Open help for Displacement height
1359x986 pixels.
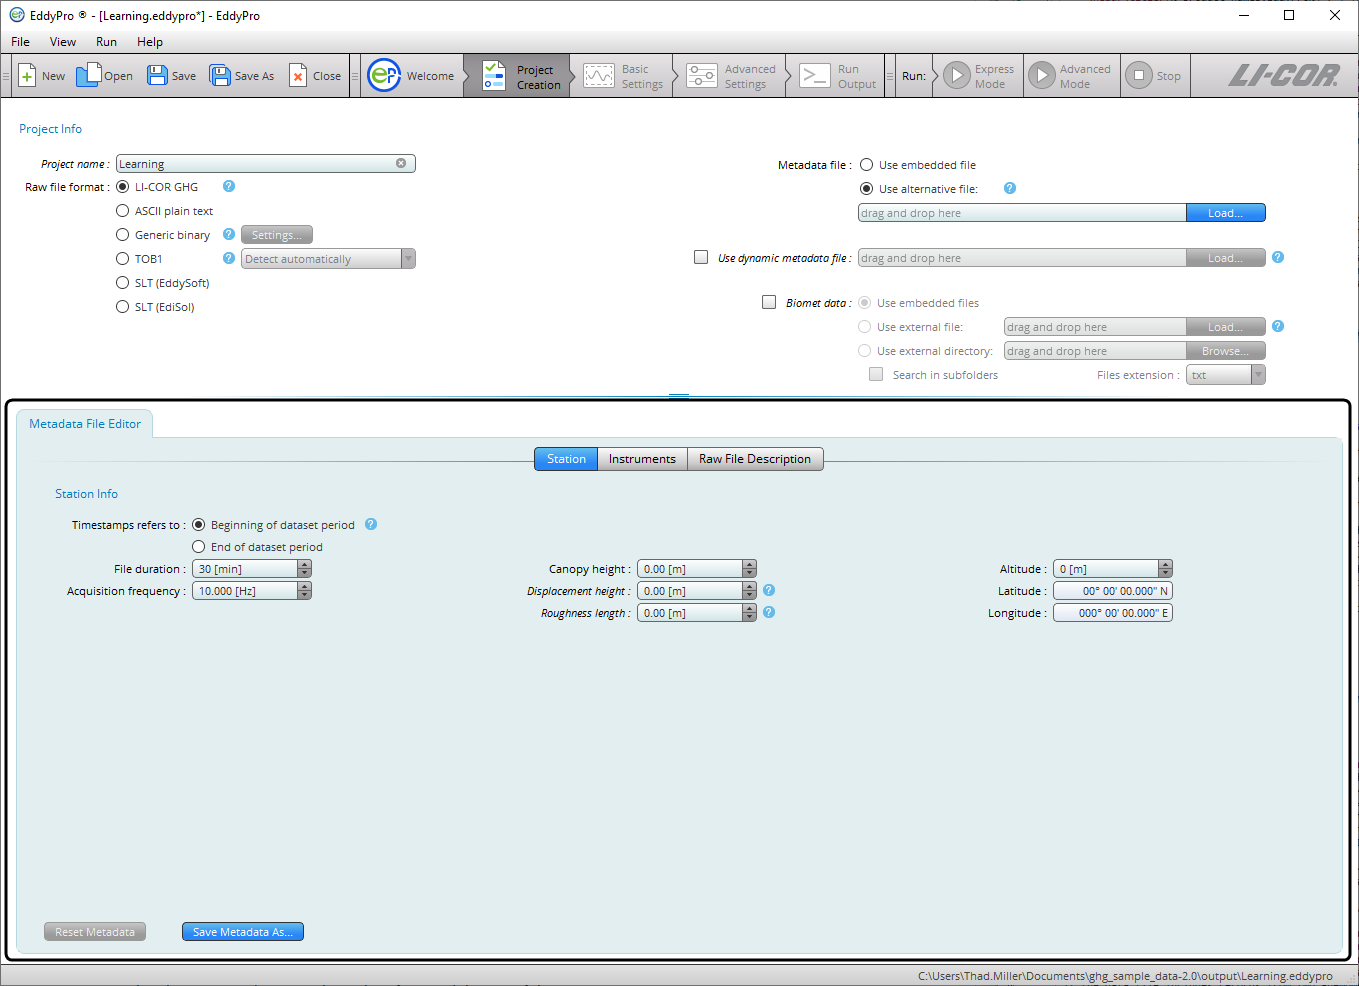click(x=769, y=590)
